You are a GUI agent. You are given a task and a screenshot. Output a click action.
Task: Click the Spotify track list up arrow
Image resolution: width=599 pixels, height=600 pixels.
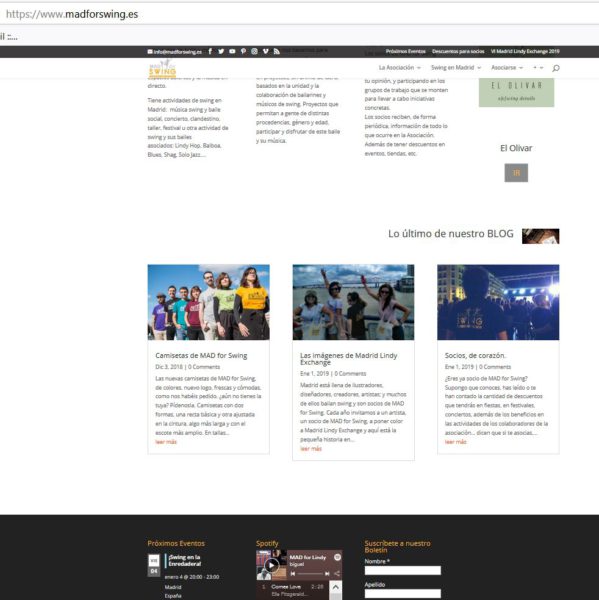pyautogui.click(x=336, y=587)
